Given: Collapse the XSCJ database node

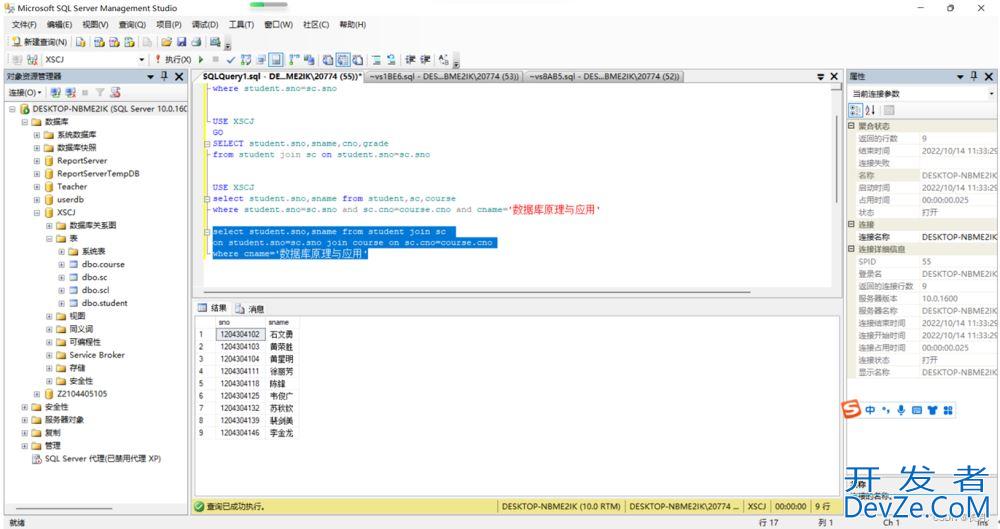Looking at the screenshot, I should coord(37,212).
